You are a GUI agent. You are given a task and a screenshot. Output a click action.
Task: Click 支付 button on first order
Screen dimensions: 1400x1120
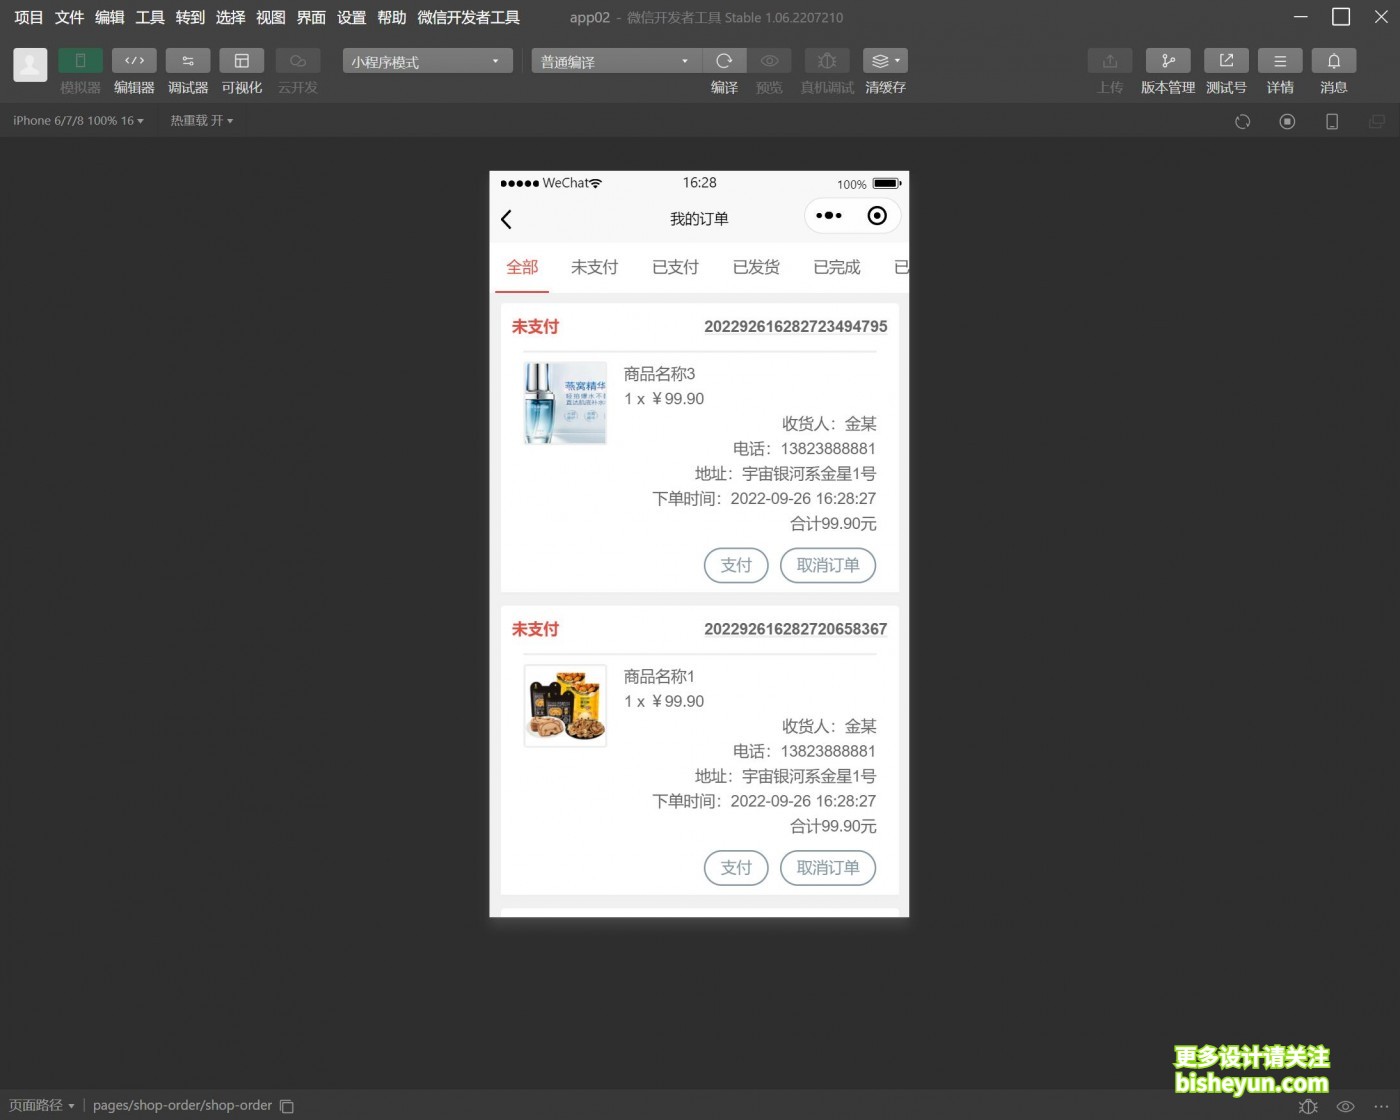pos(736,565)
